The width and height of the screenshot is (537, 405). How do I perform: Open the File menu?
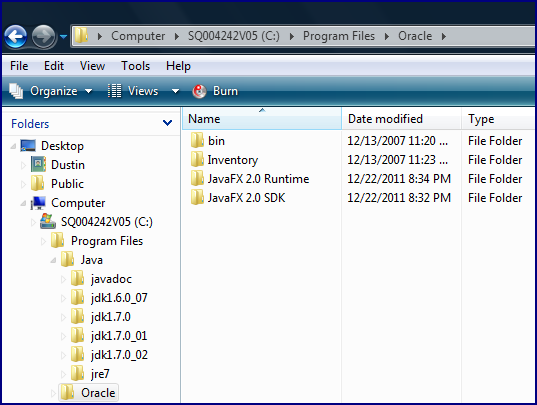pos(19,66)
